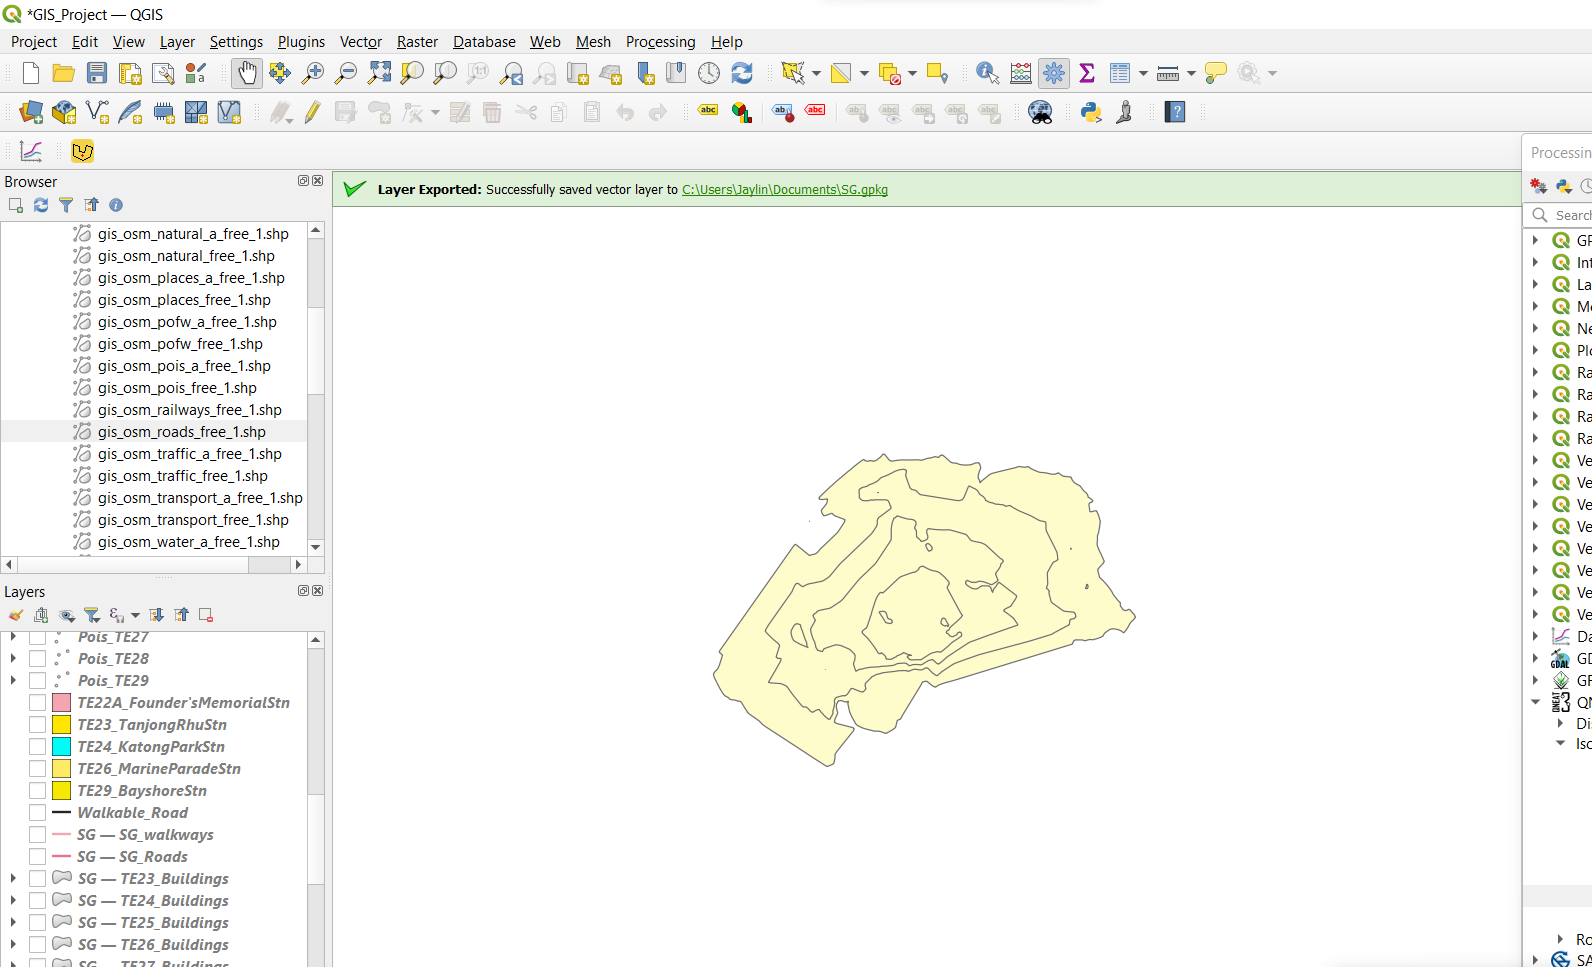Click the Zoom Full extent icon

379,73
